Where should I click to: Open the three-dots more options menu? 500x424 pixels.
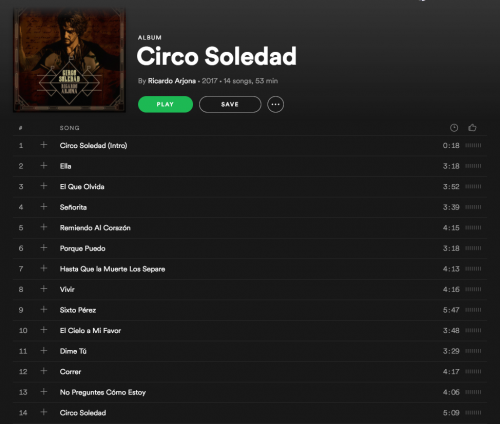(275, 104)
